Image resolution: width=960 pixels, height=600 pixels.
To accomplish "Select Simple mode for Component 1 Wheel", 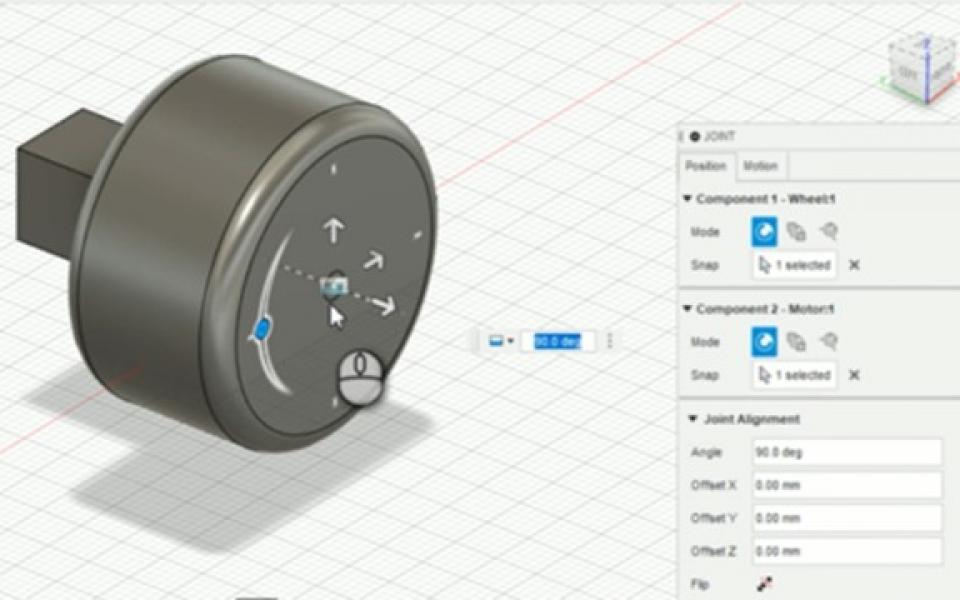I will 763,232.
